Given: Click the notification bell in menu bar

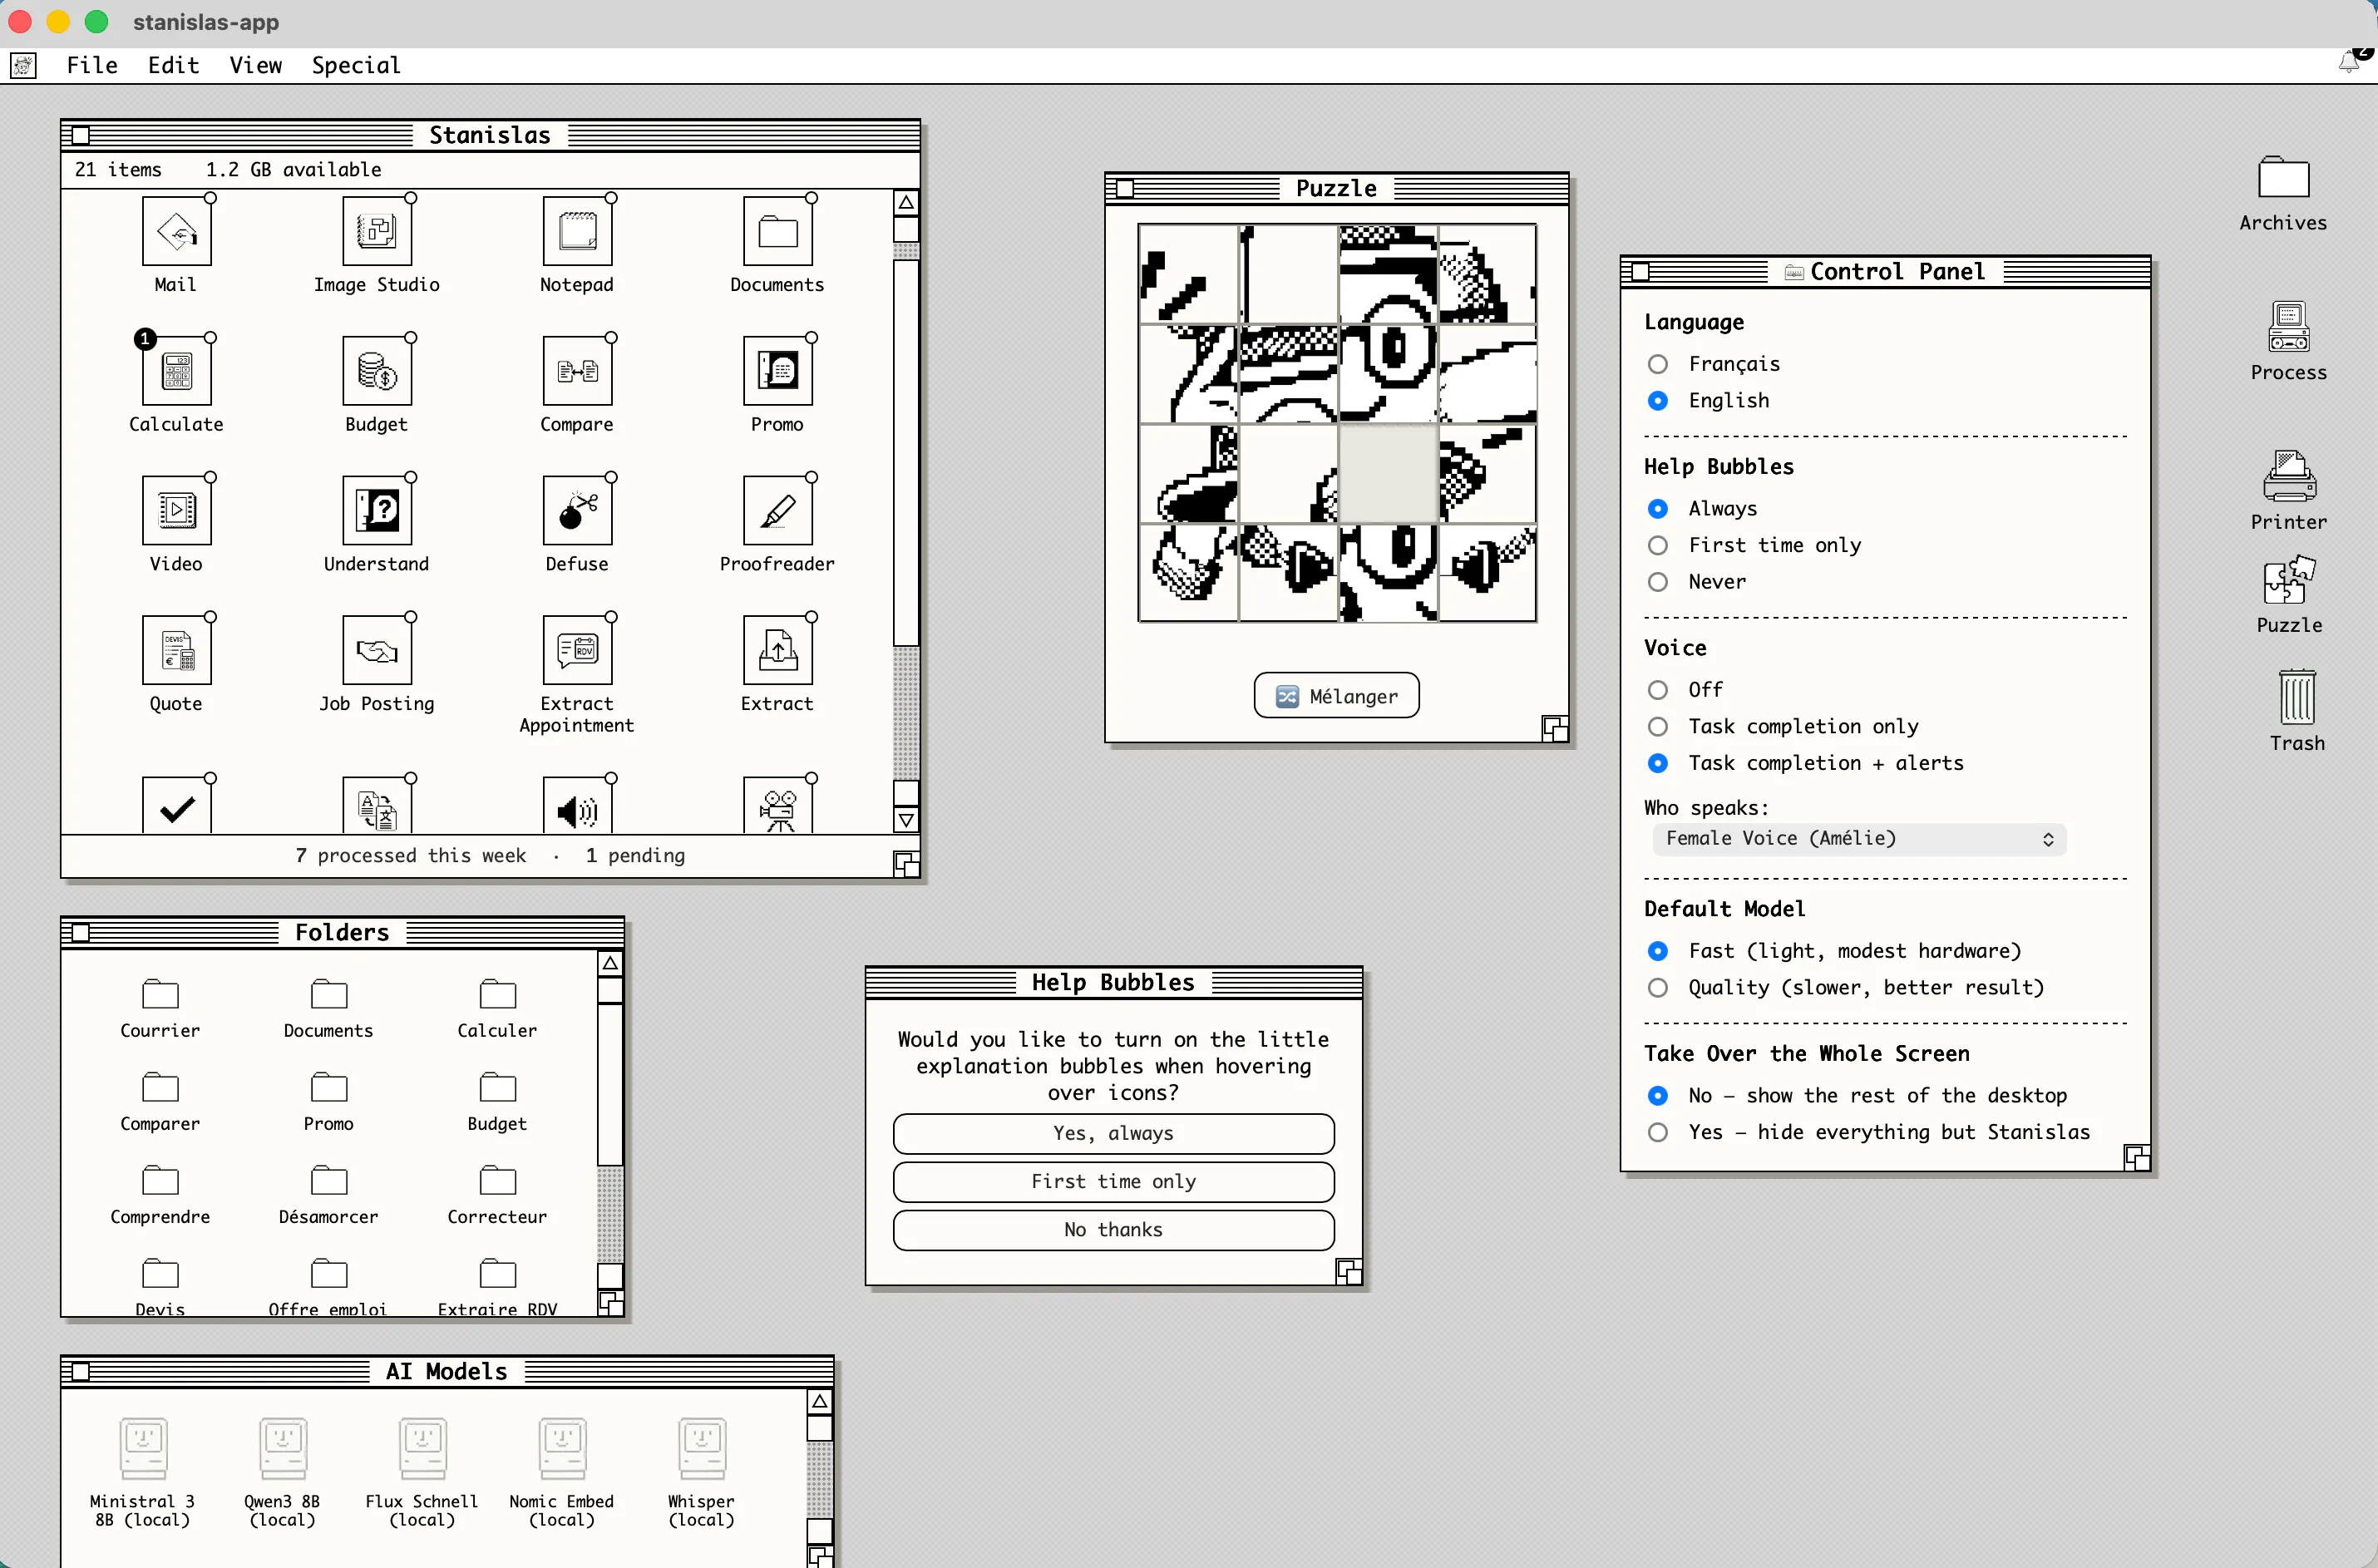Looking at the screenshot, I should coord(2348,62).
